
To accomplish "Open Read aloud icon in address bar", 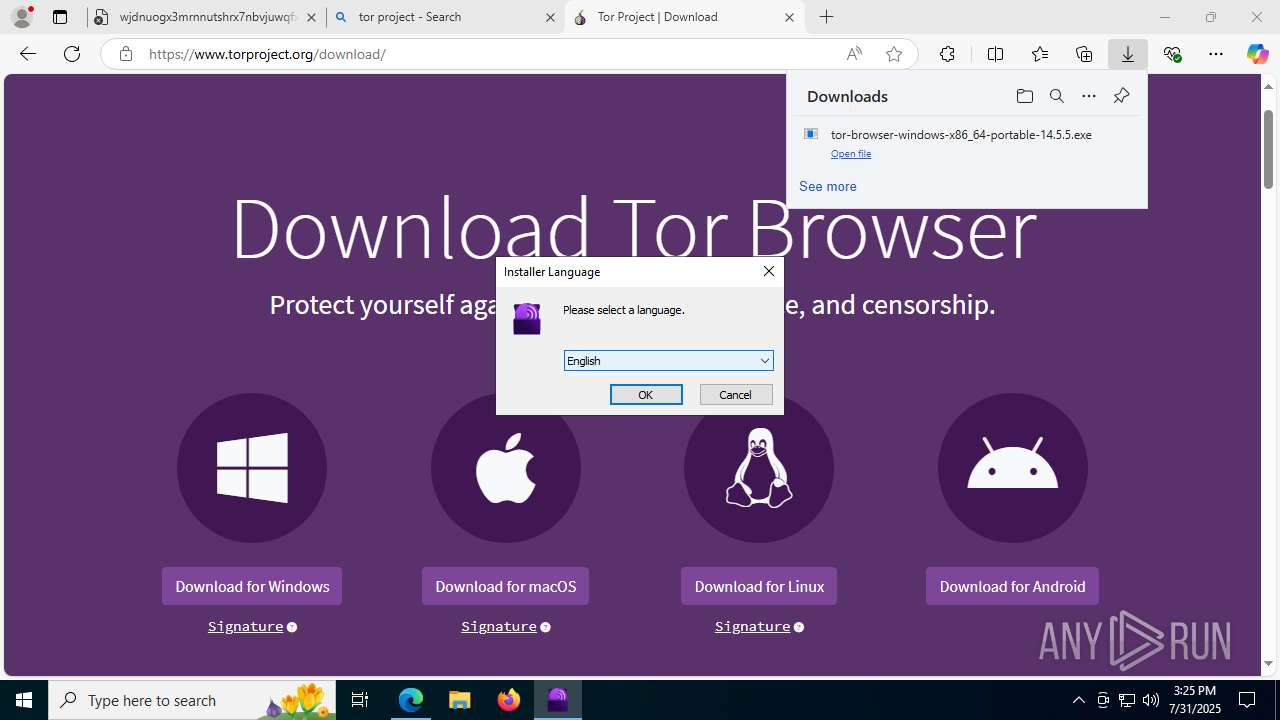I will pyautogui.click(x=854, y=54).
